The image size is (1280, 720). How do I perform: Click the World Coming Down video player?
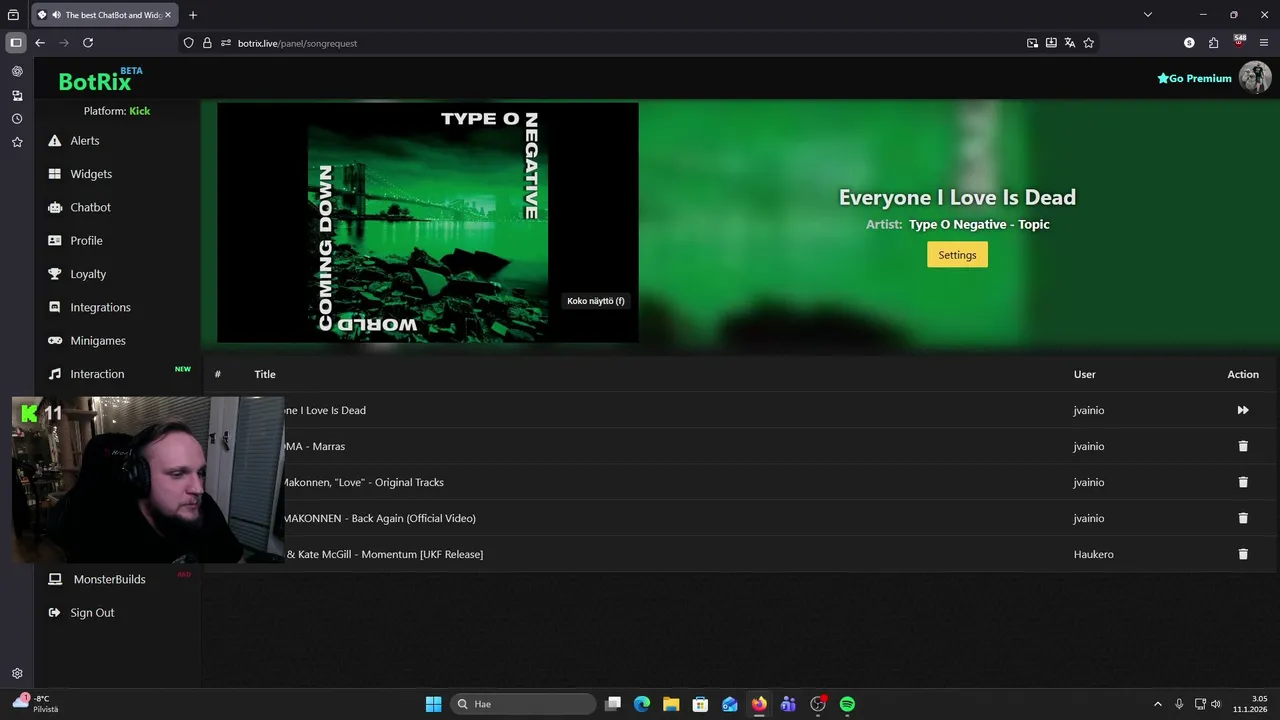pyautogui.click(x=428, y=222)
